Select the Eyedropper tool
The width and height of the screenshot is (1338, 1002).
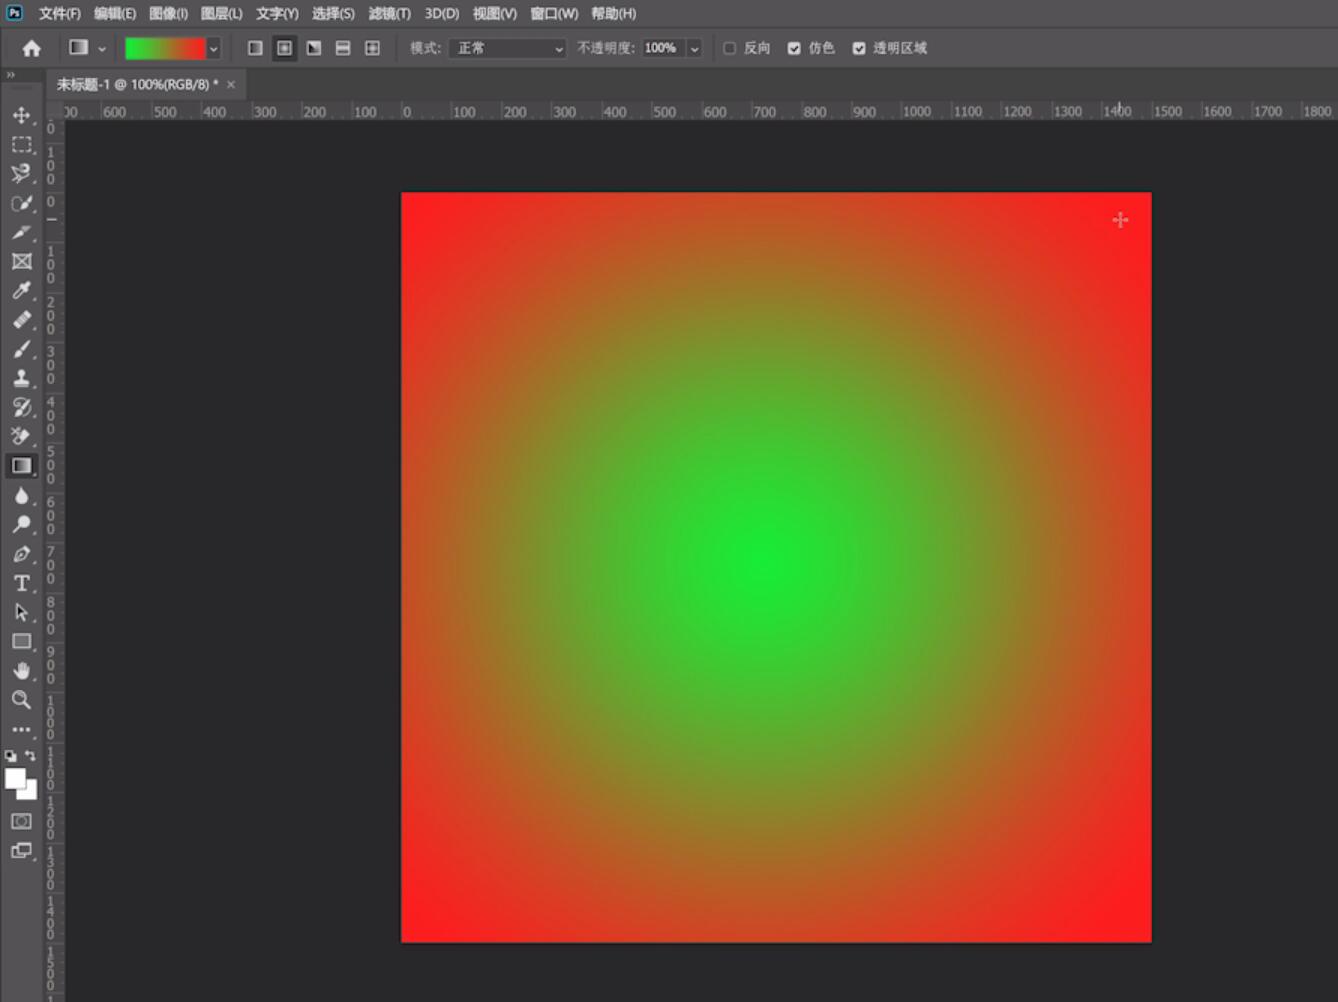point(21,290)
